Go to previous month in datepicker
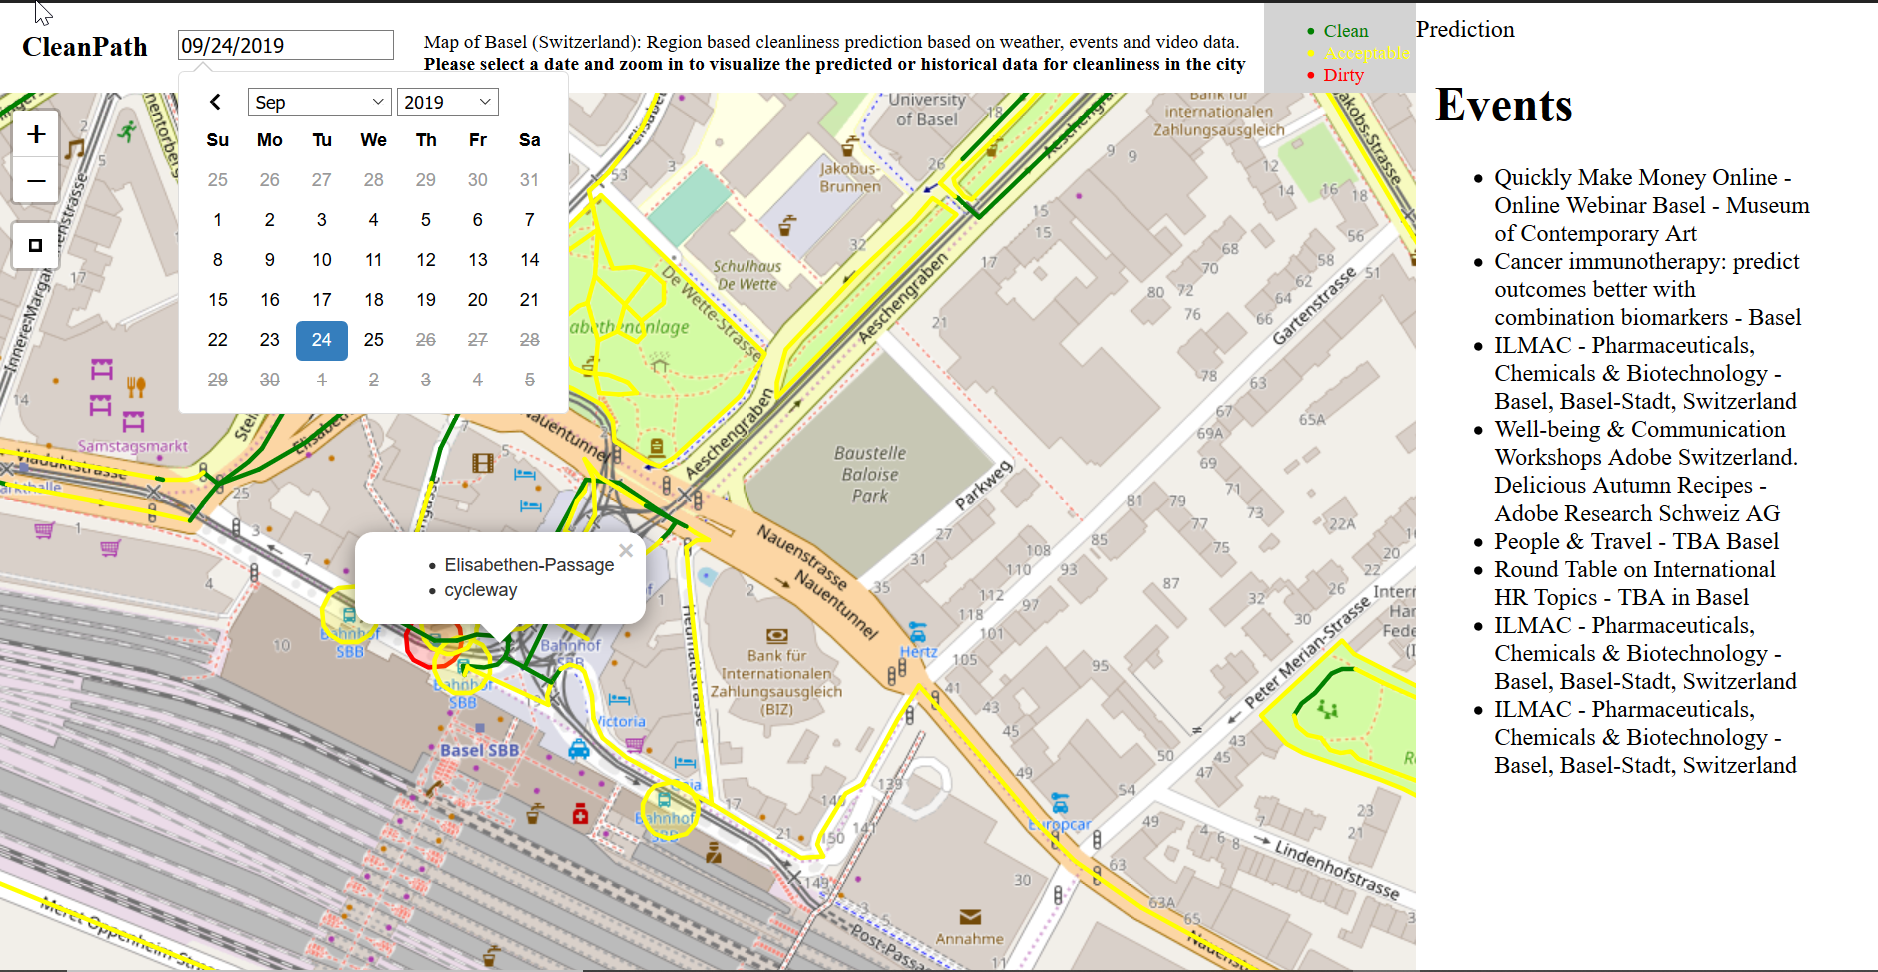The image size is (1878, 972). coord(215,102)
